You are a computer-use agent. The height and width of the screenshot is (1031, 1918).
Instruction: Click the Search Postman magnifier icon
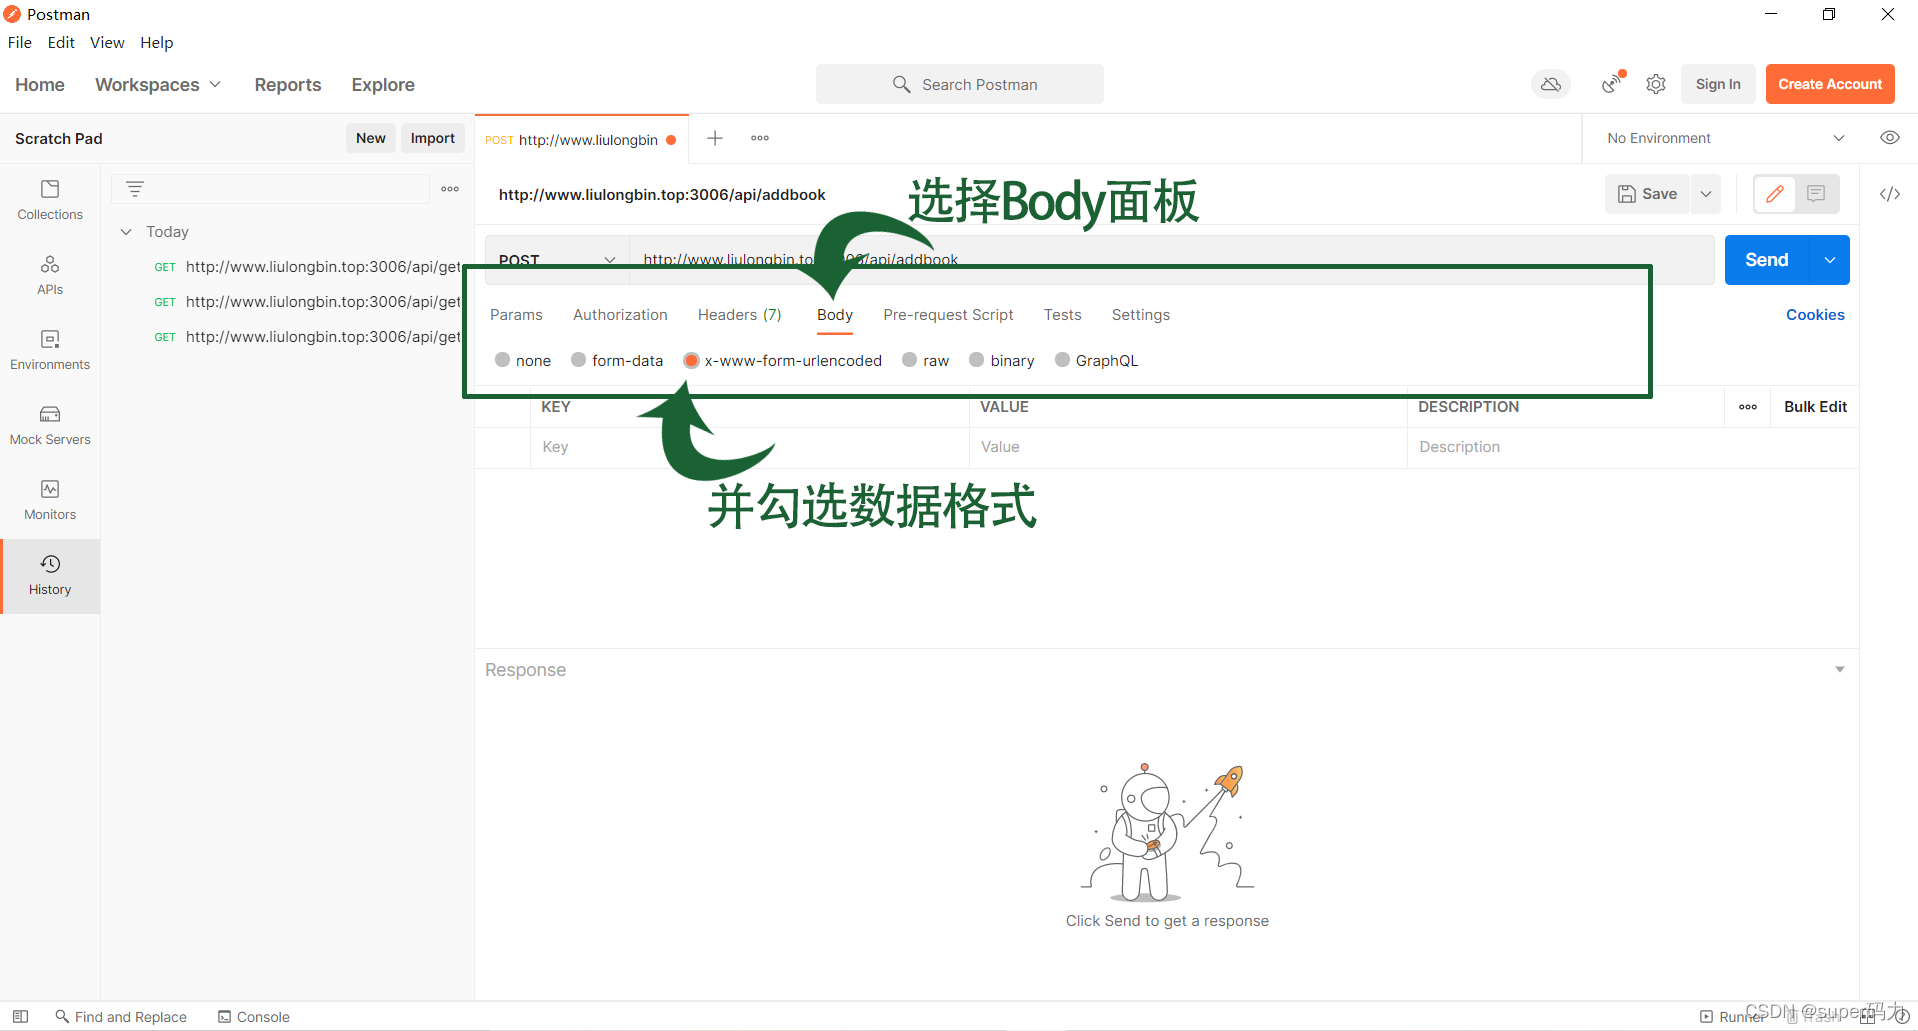point(901,84)
